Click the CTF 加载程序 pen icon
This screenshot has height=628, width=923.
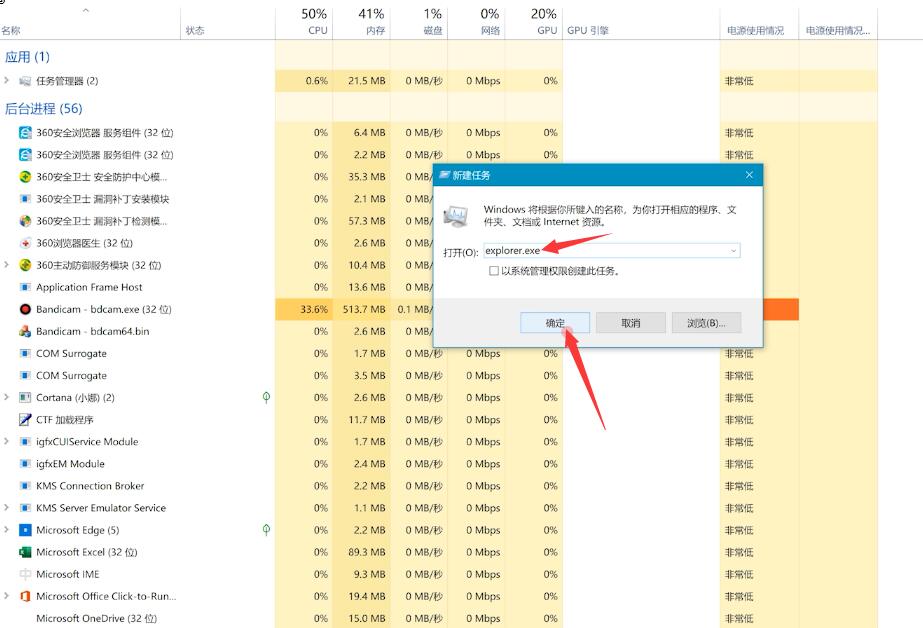[25, 420]
